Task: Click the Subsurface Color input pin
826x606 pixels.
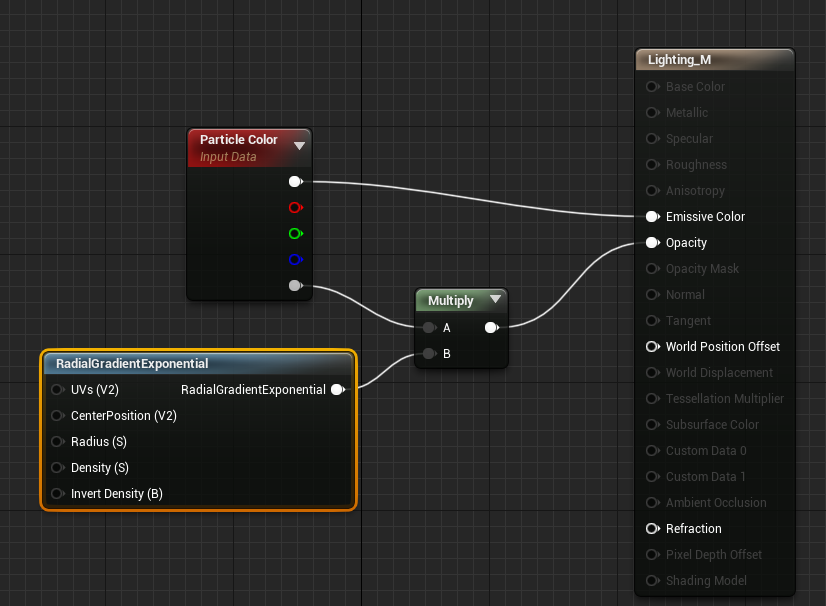Action: click(x=653, y=425)
